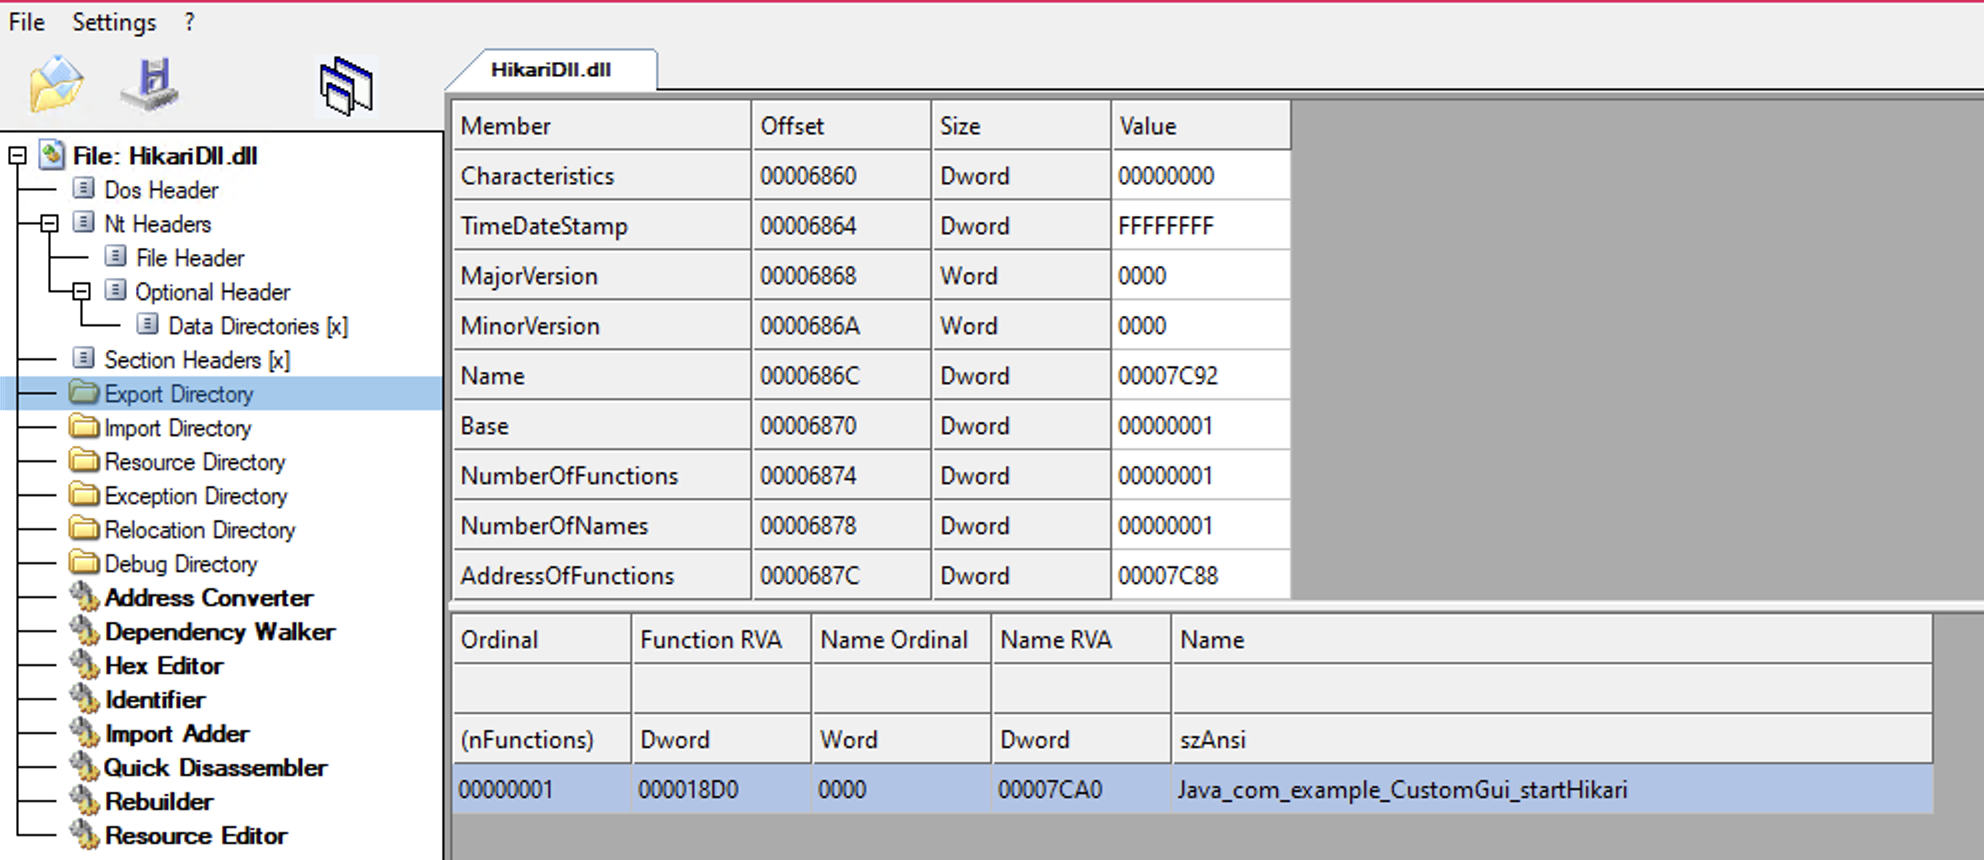Screen dimensions: 1984x860
Task: Select Section Headers [x] in the tree
Action: pos(196,360)
